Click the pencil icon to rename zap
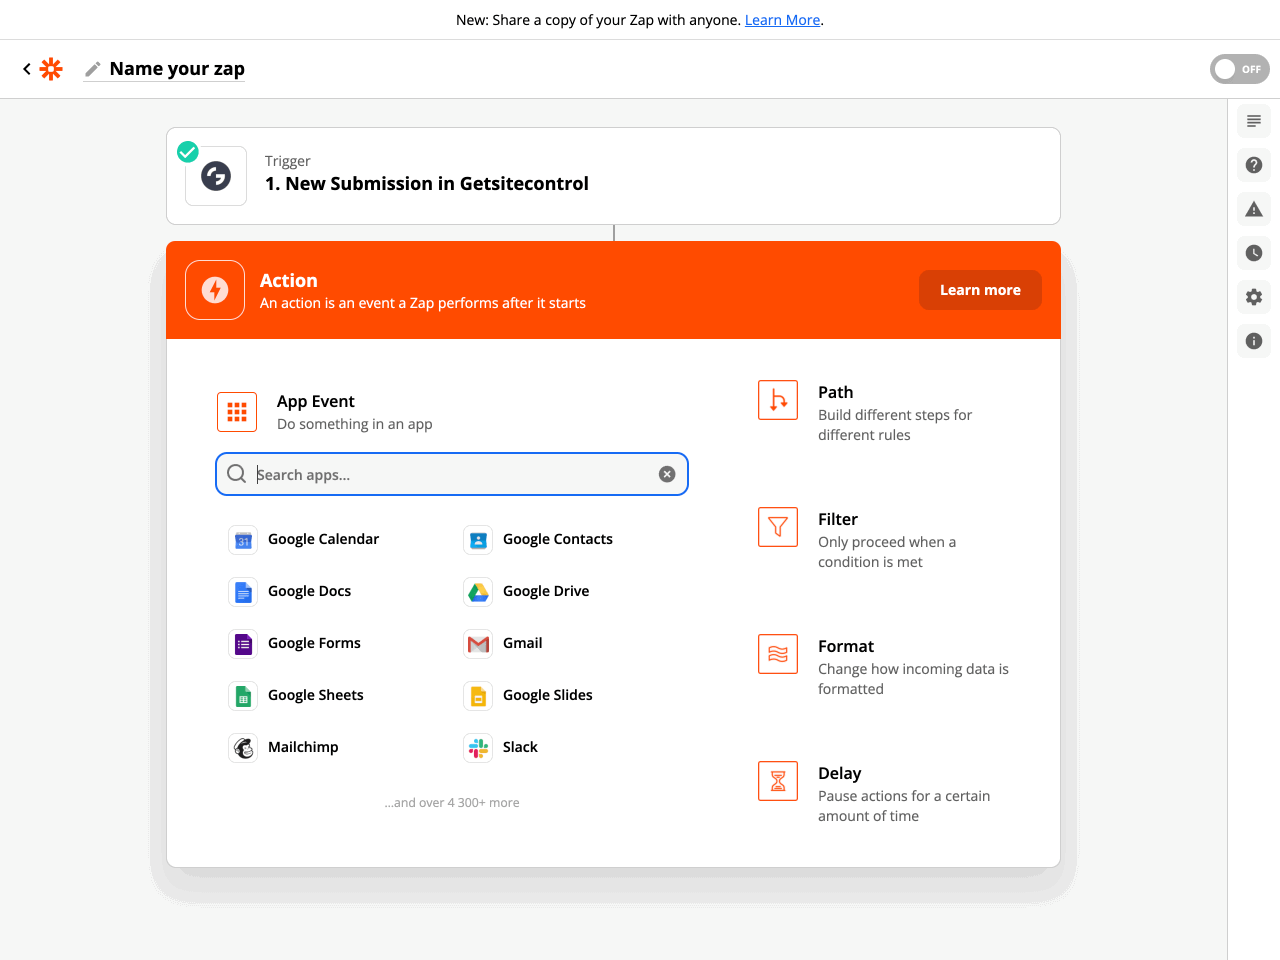Image resolution: width=1280 pixels, height=960 pixels. pyautogui.click(x=93, y=69)
